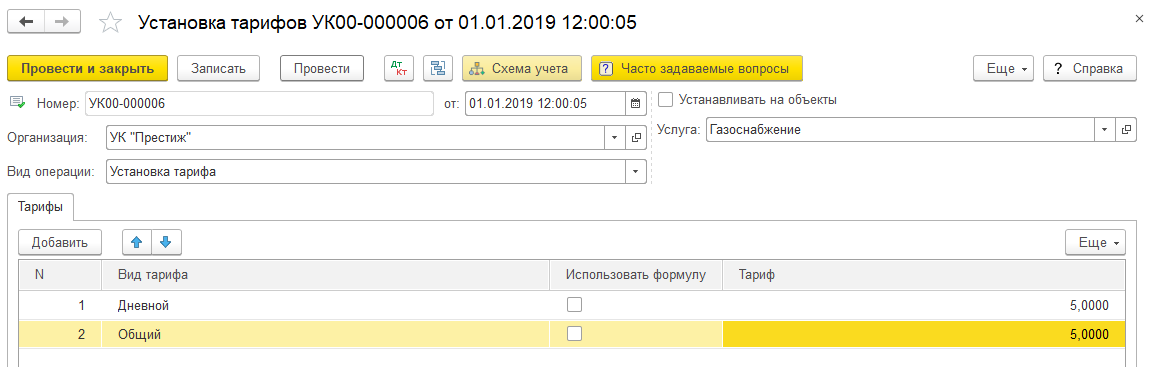Image resolution: width=1152 pixels, height=367 pixels.
Task: Click the Использовать формулу column header
Action: point(636,275)
